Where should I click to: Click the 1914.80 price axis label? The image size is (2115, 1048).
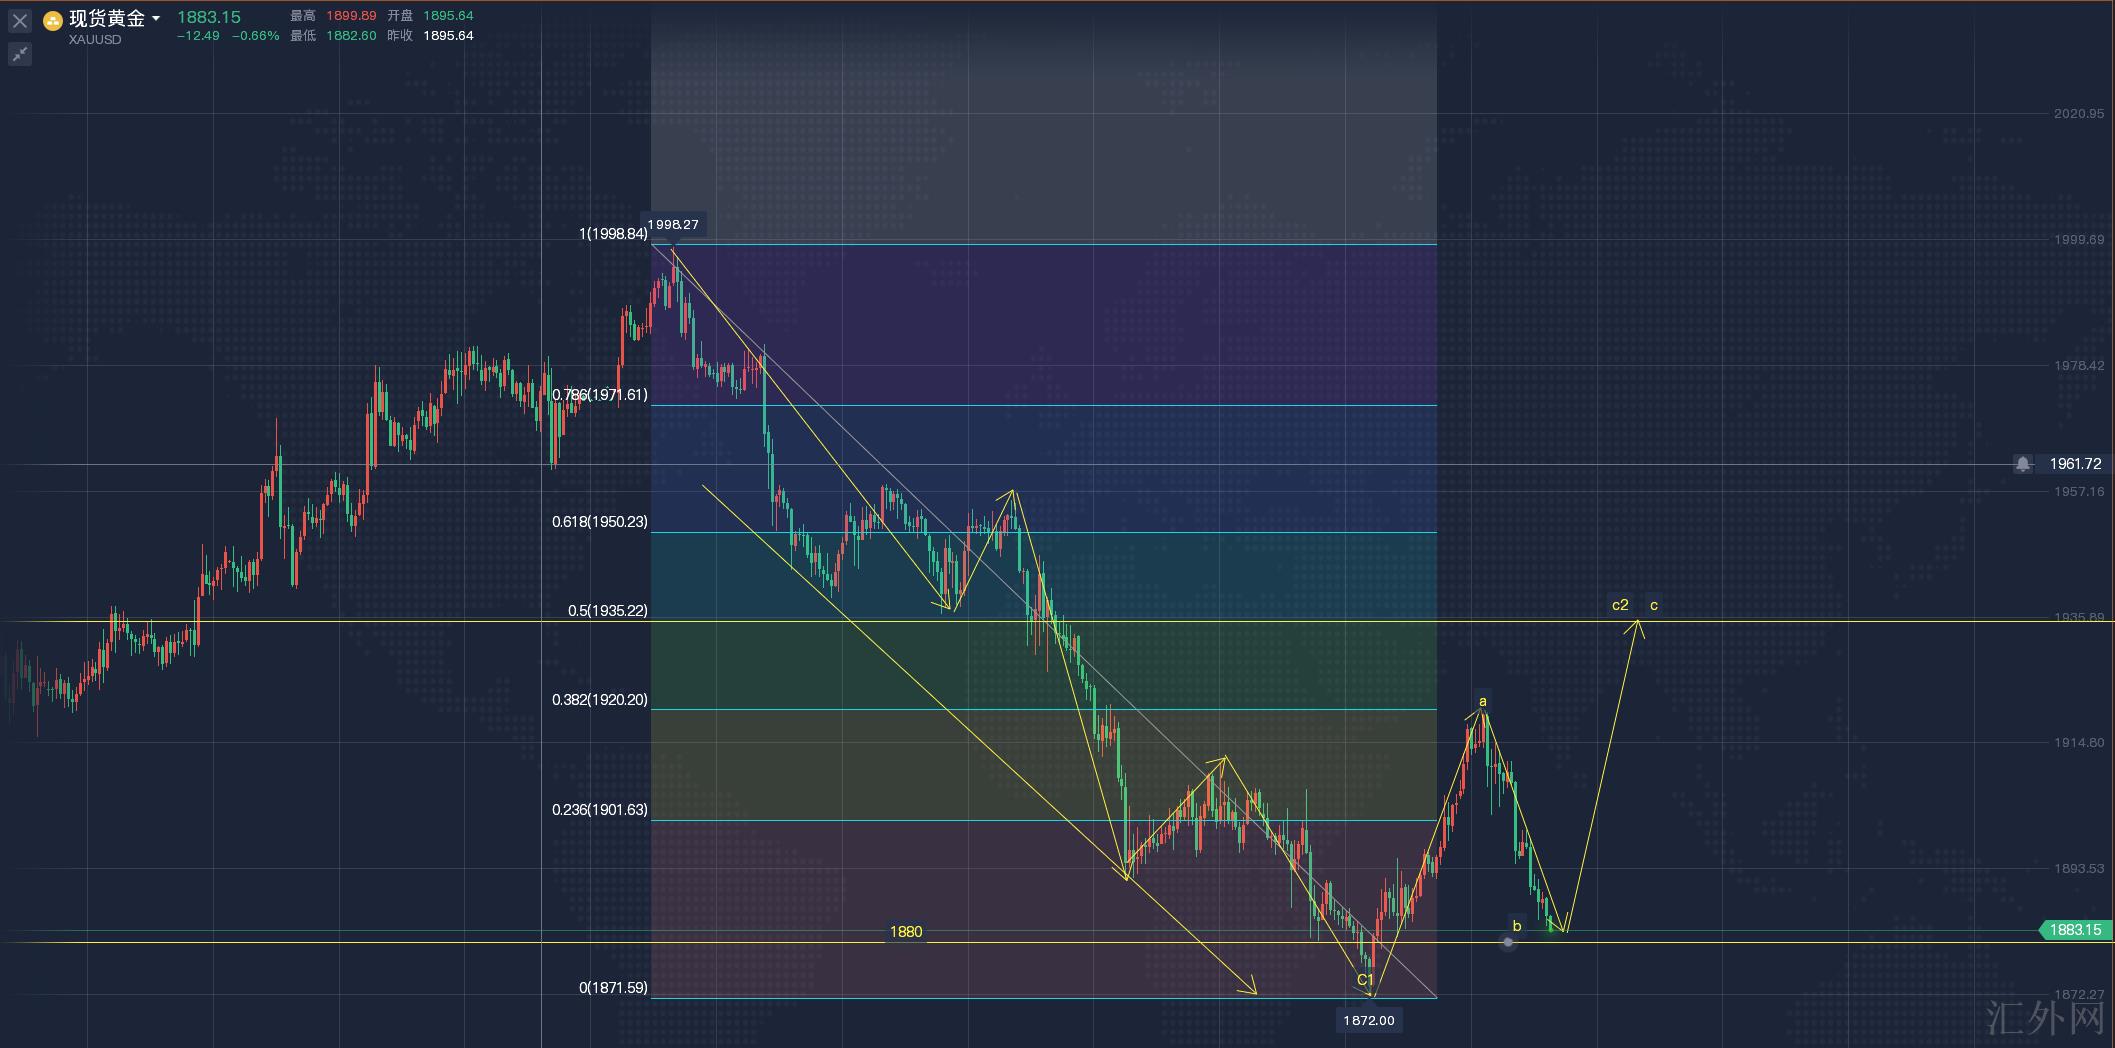2079,743
